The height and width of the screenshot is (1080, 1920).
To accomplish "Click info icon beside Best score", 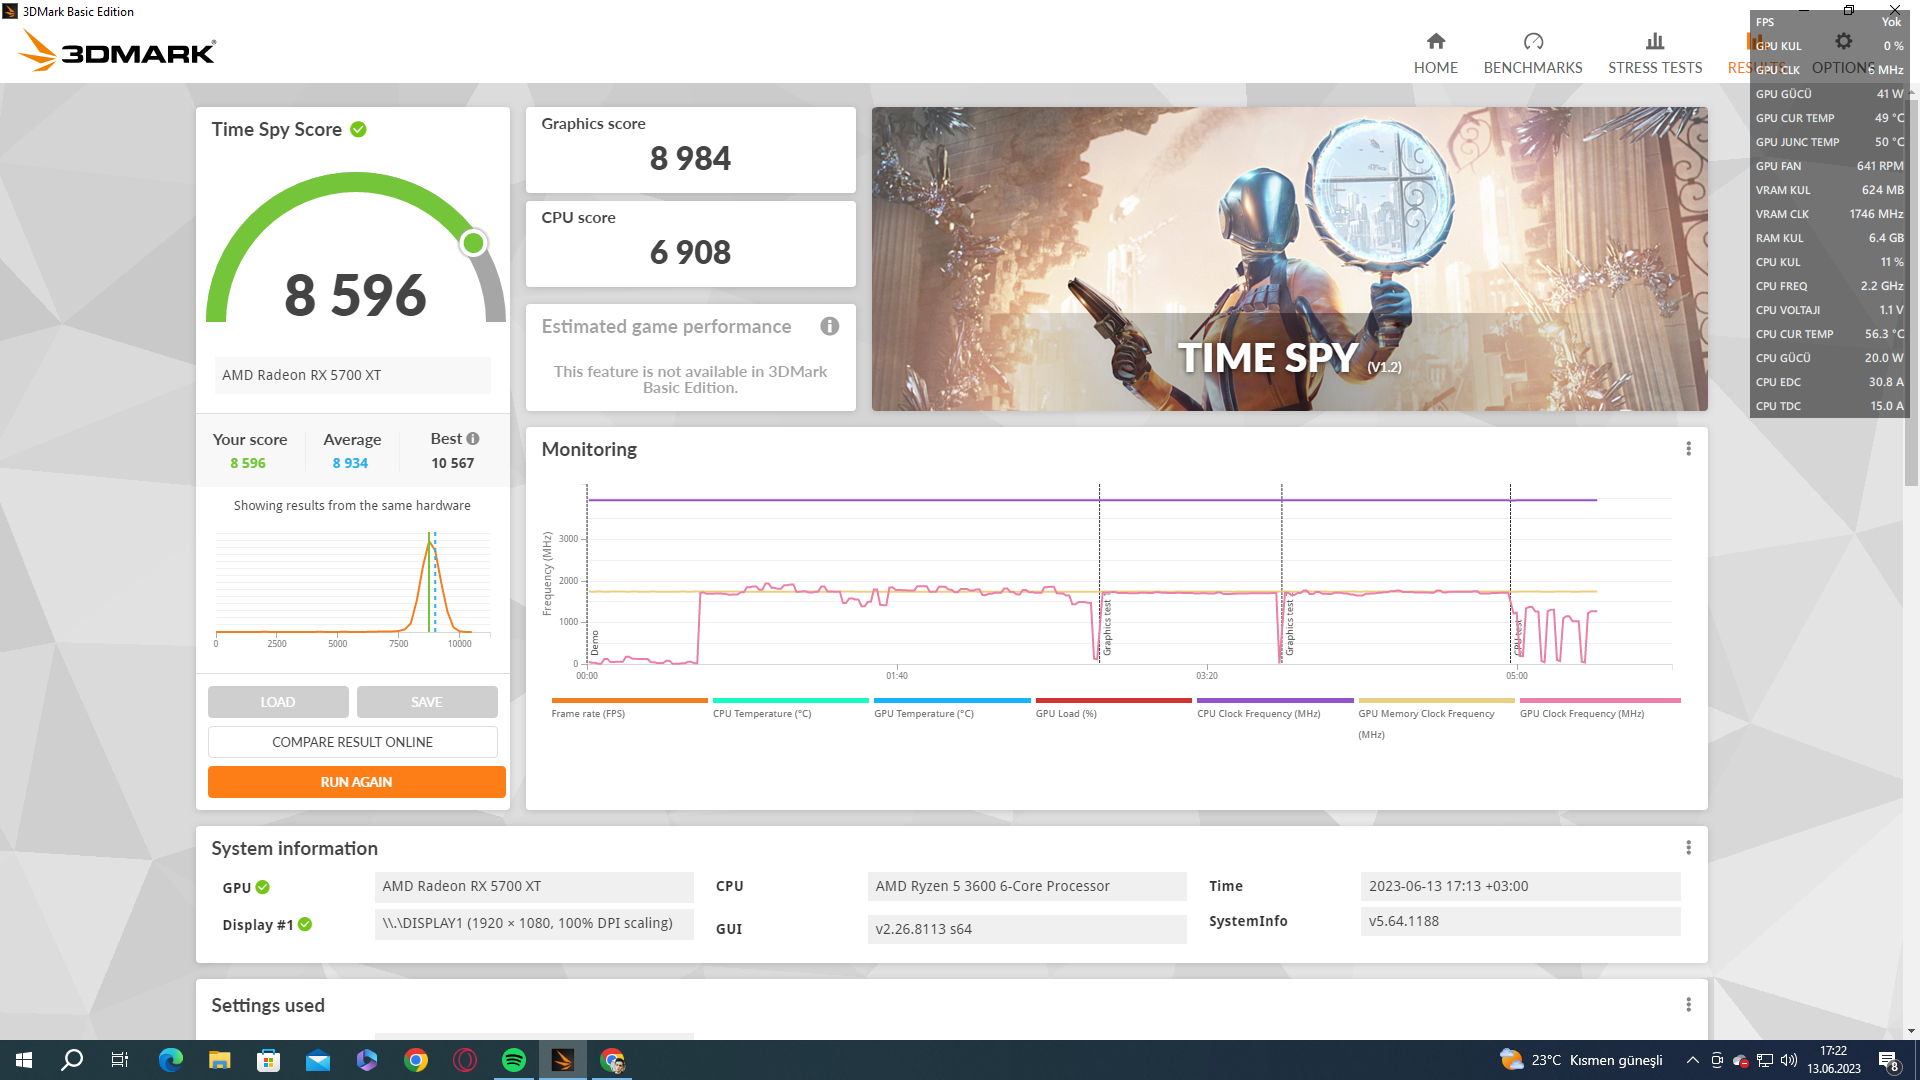I will [473, 438].
